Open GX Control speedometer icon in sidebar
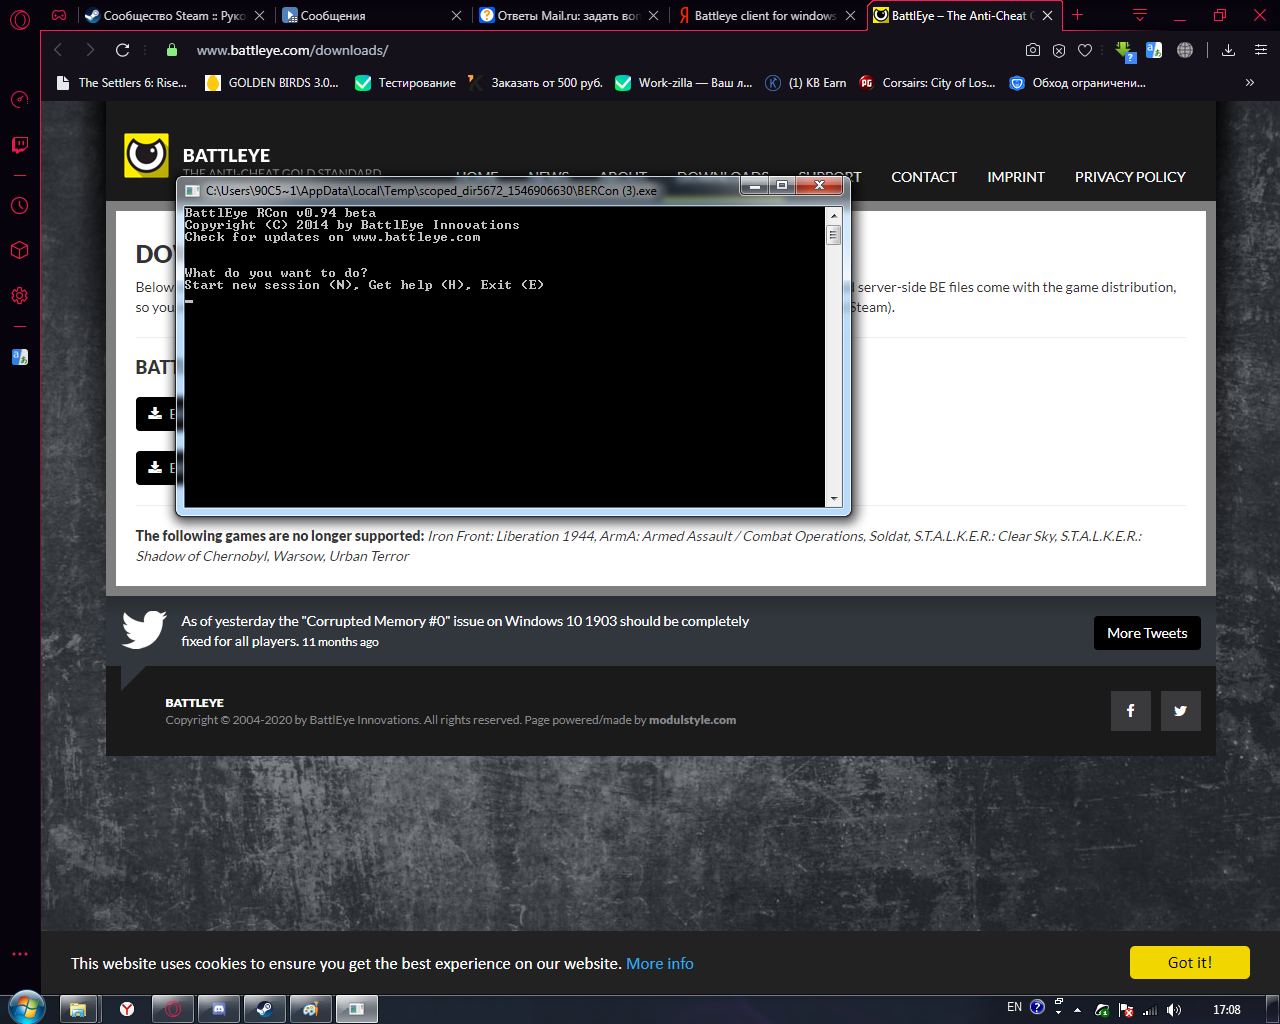1280x1024 pixels. coord(20,99)
